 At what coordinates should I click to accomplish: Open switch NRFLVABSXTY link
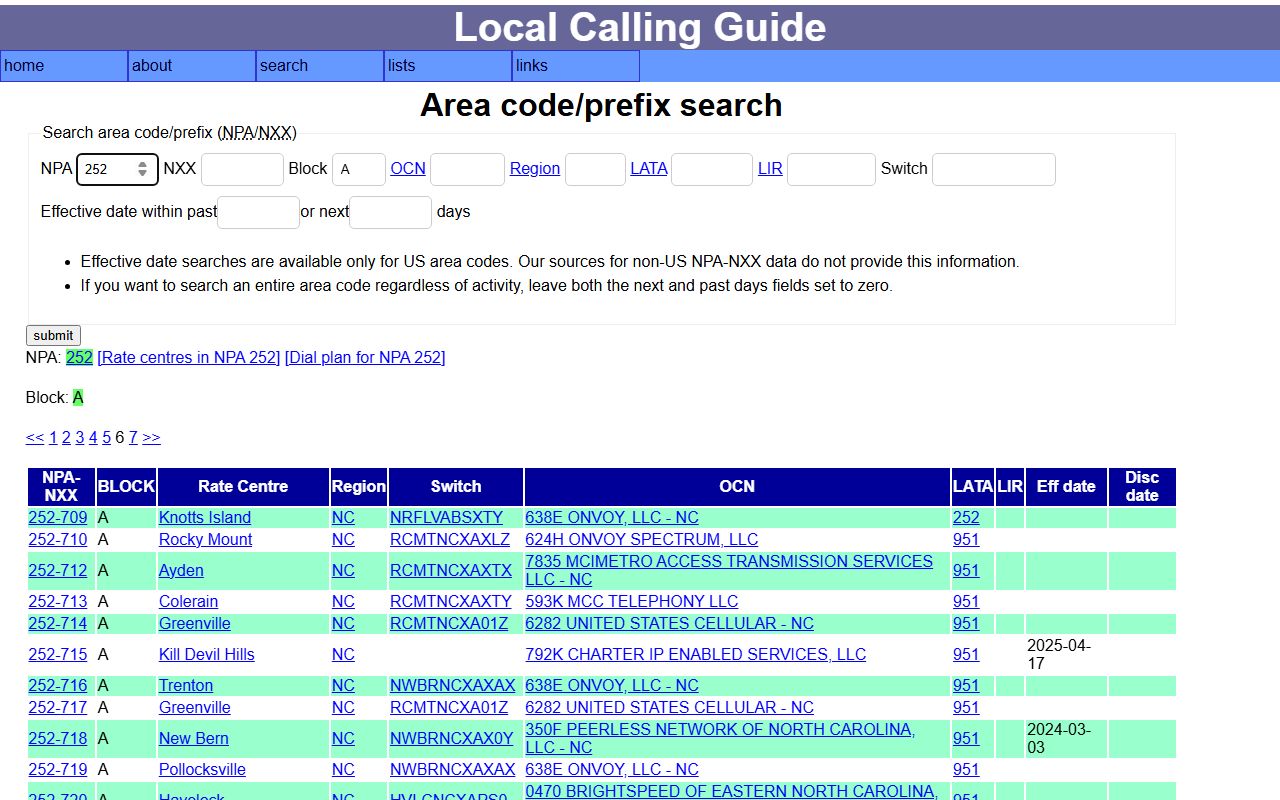coord(447,518)
